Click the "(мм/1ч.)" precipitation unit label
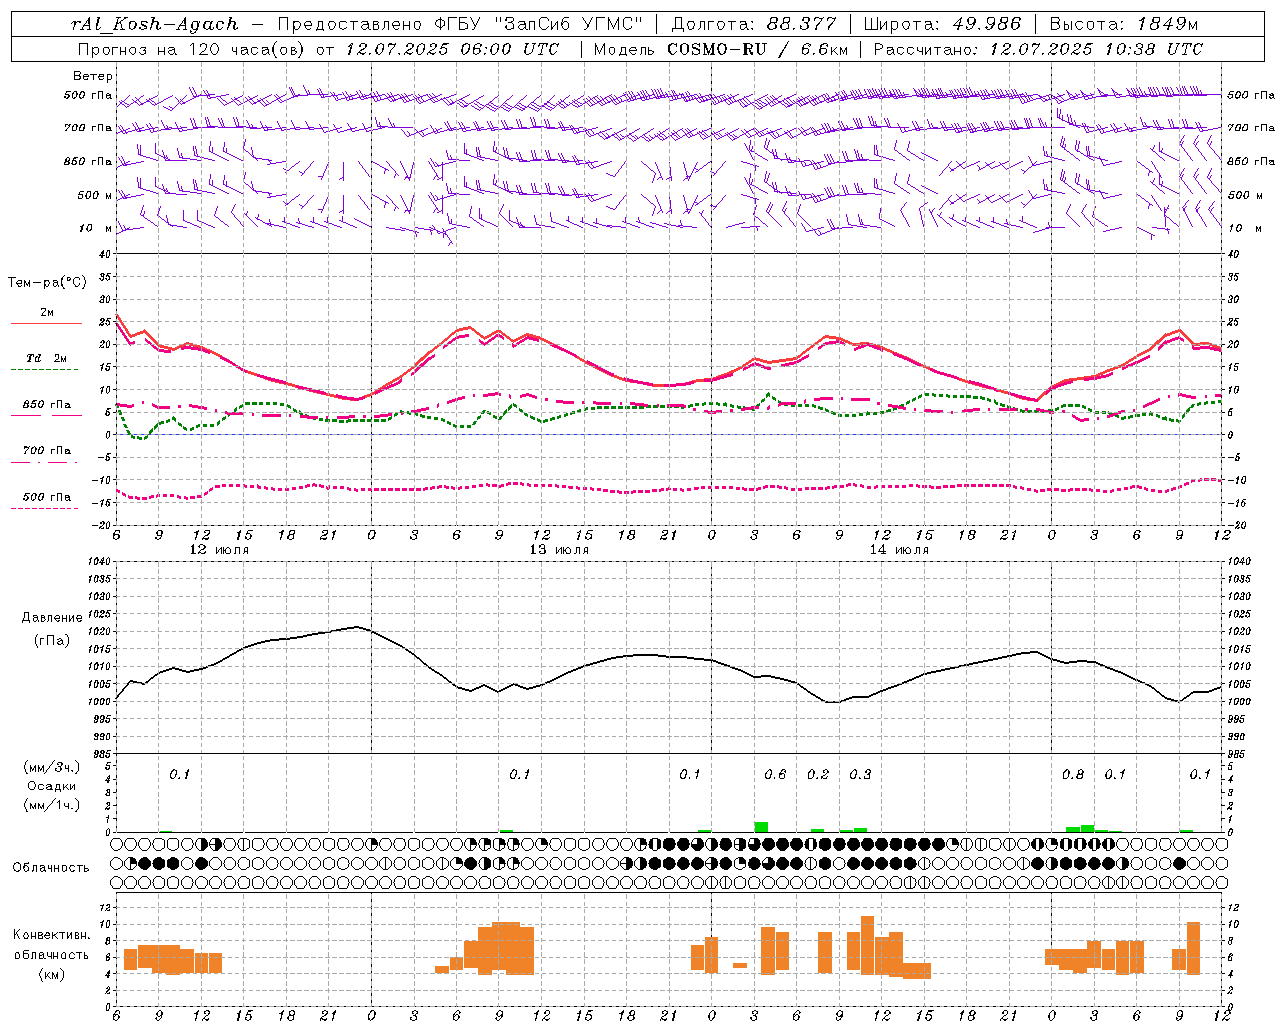This screenshot has height=1024, width=1280. [x=52, y=805]
